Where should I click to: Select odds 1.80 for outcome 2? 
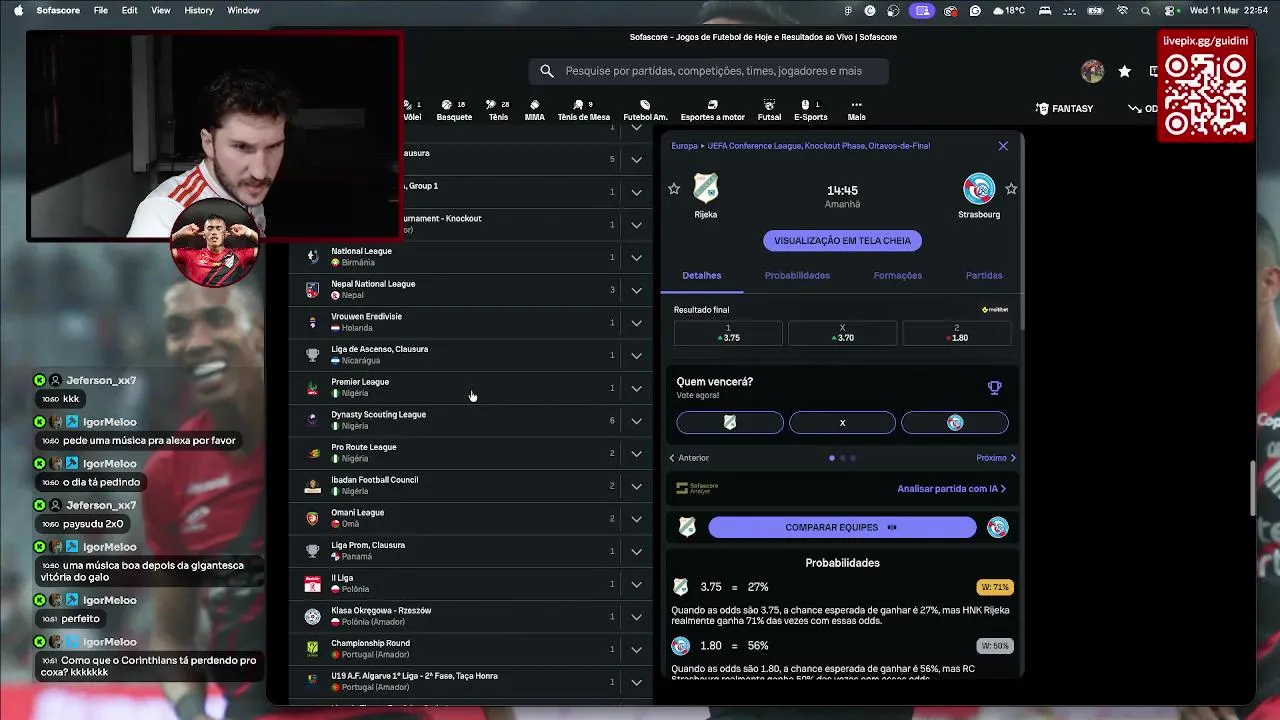pos(956,333)
